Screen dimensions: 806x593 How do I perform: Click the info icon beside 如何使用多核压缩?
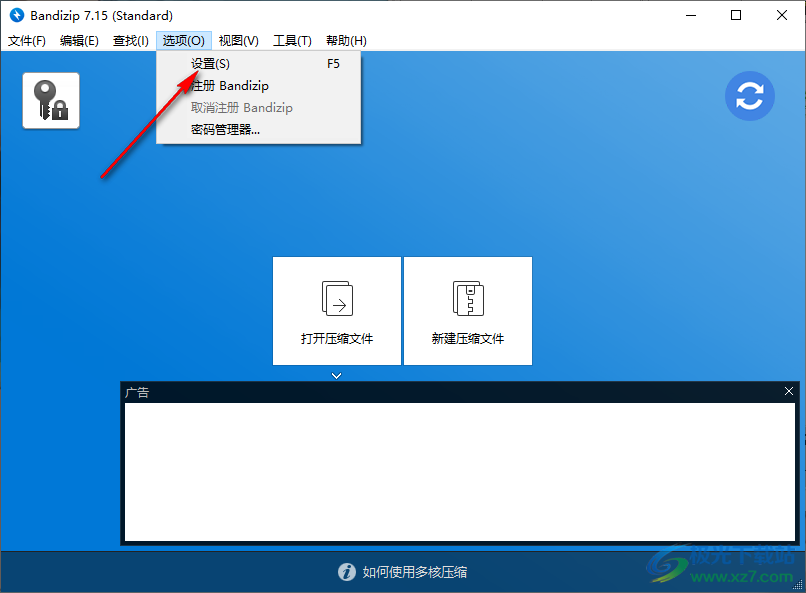[346, 571]
